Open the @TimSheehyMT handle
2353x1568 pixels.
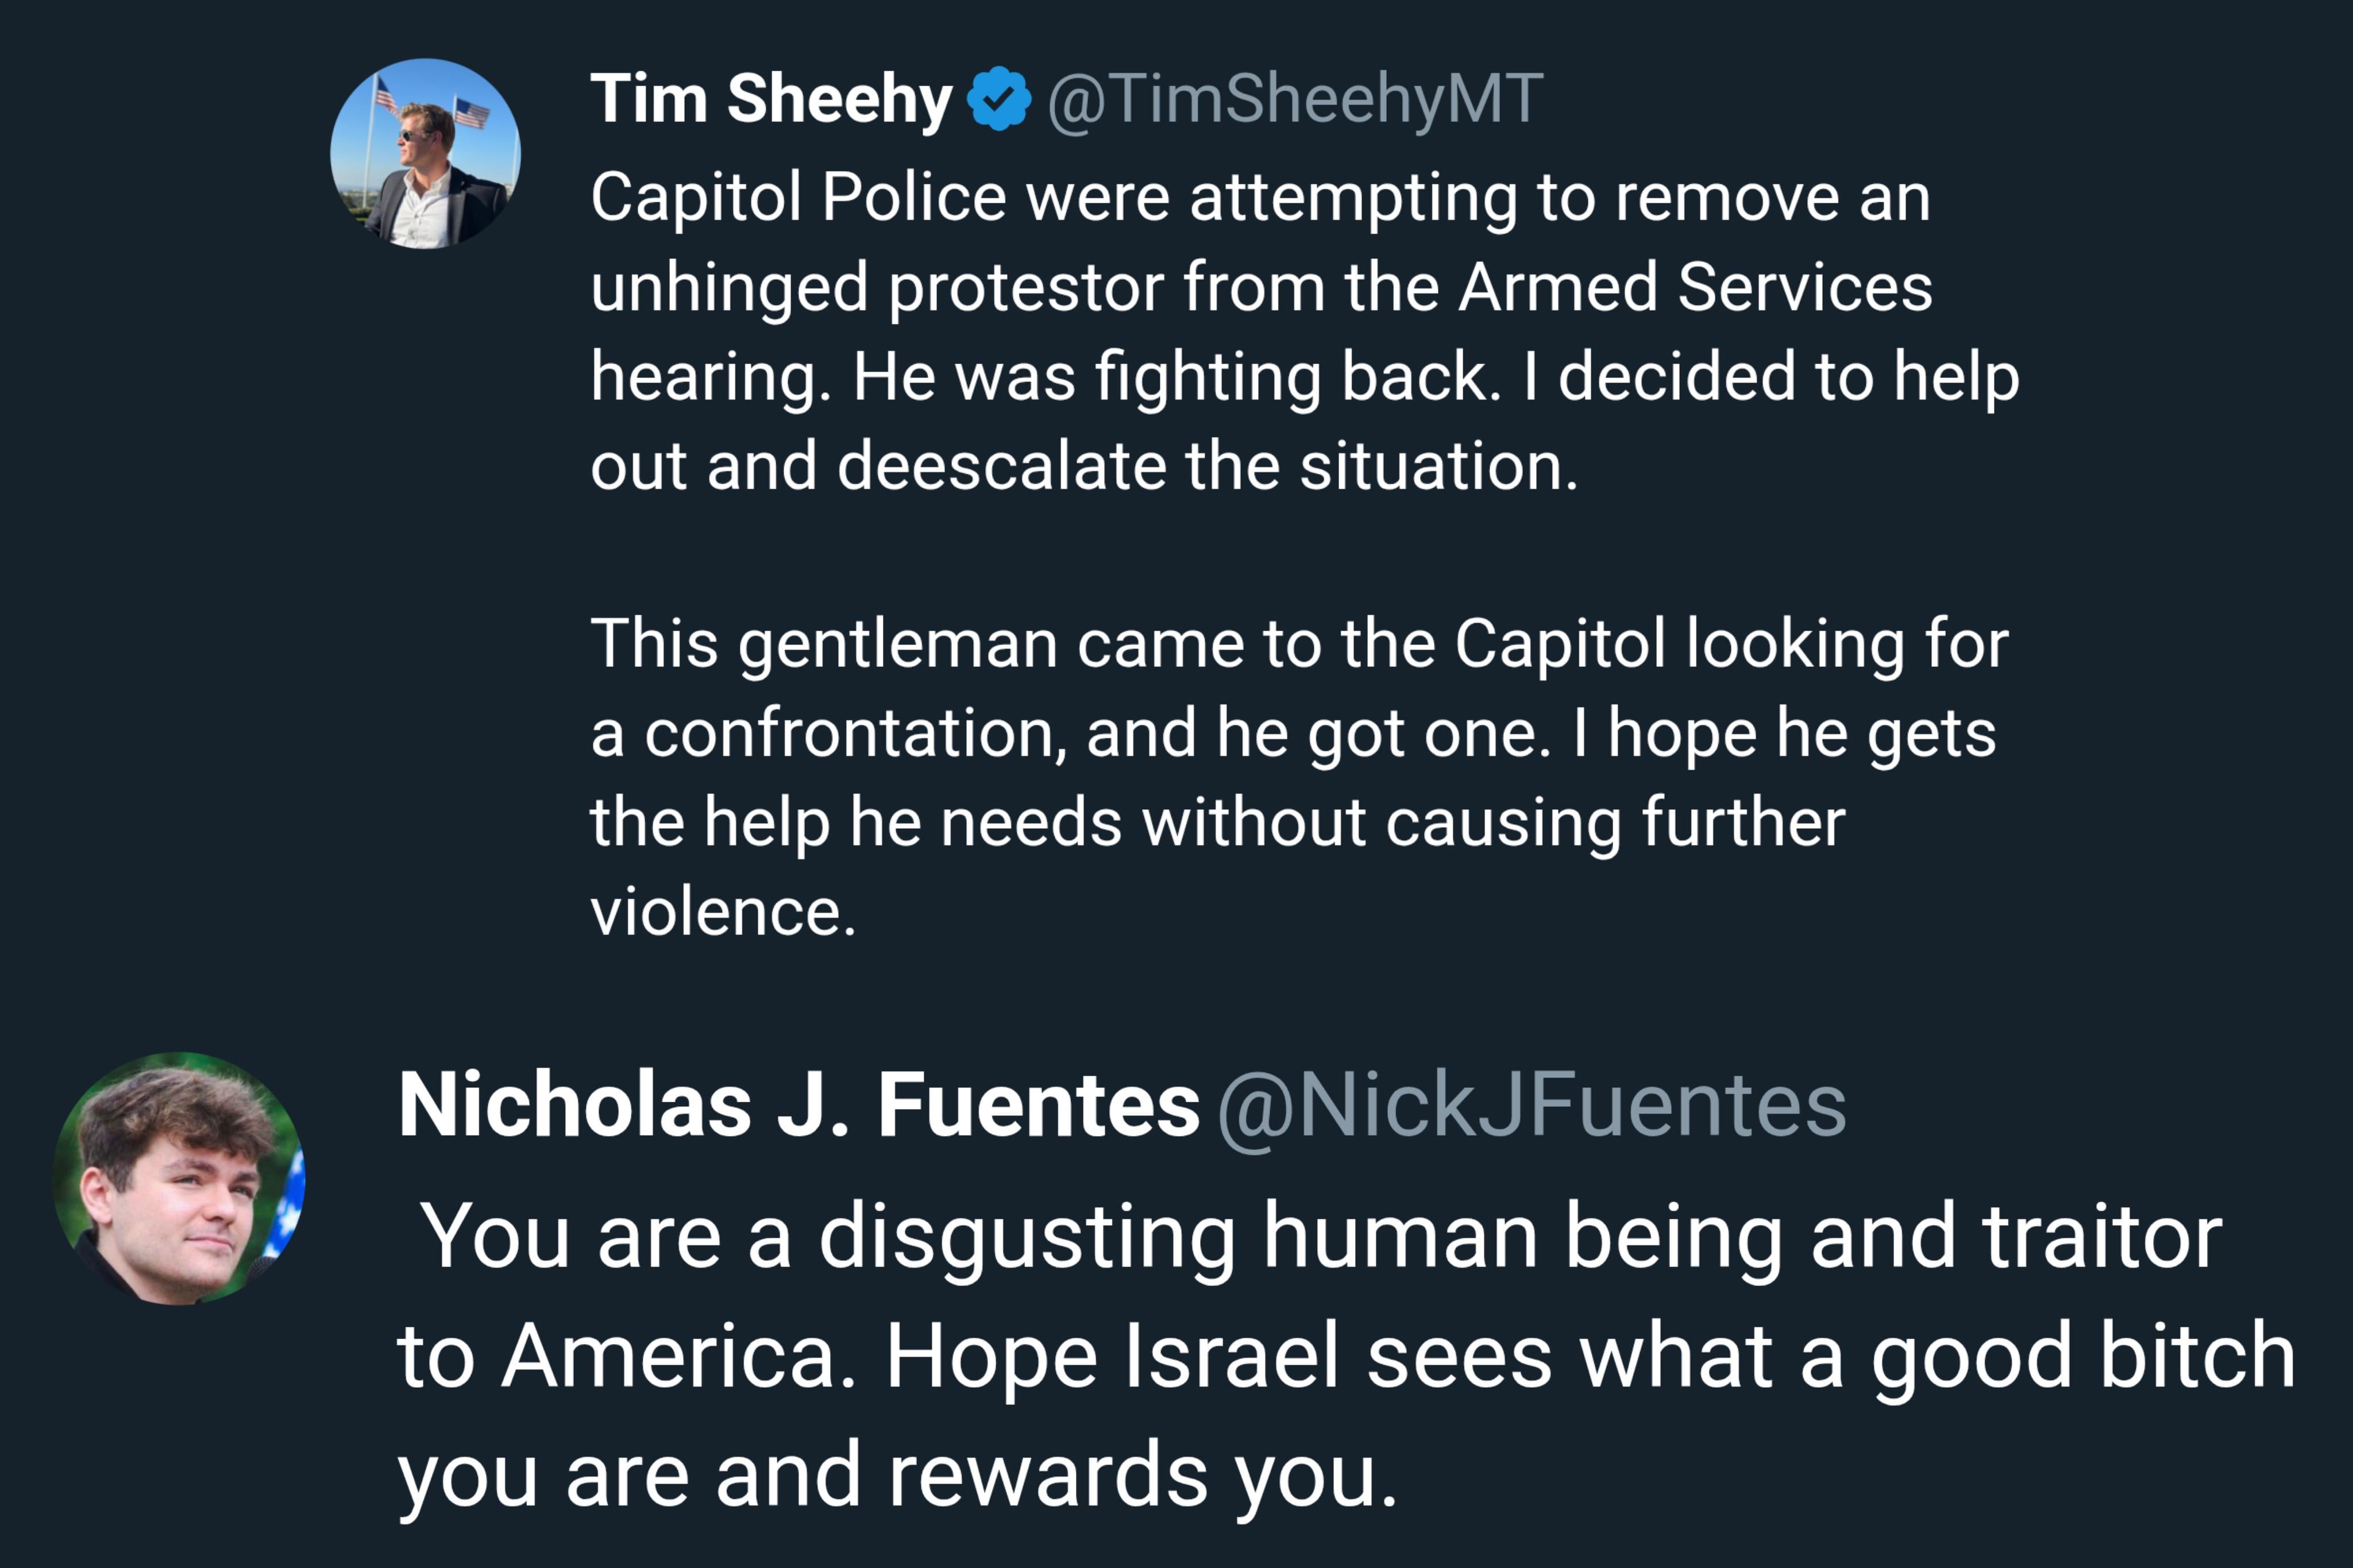[x=1295, y=99]
